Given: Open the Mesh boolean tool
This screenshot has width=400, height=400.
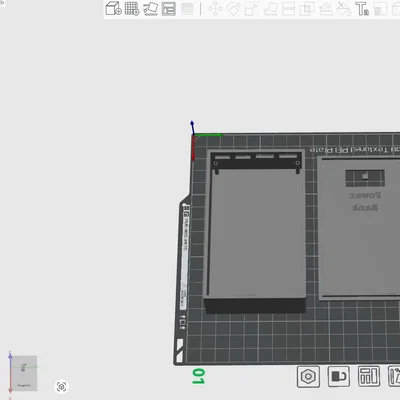Looking at the screenshot, I should point(307,9).
